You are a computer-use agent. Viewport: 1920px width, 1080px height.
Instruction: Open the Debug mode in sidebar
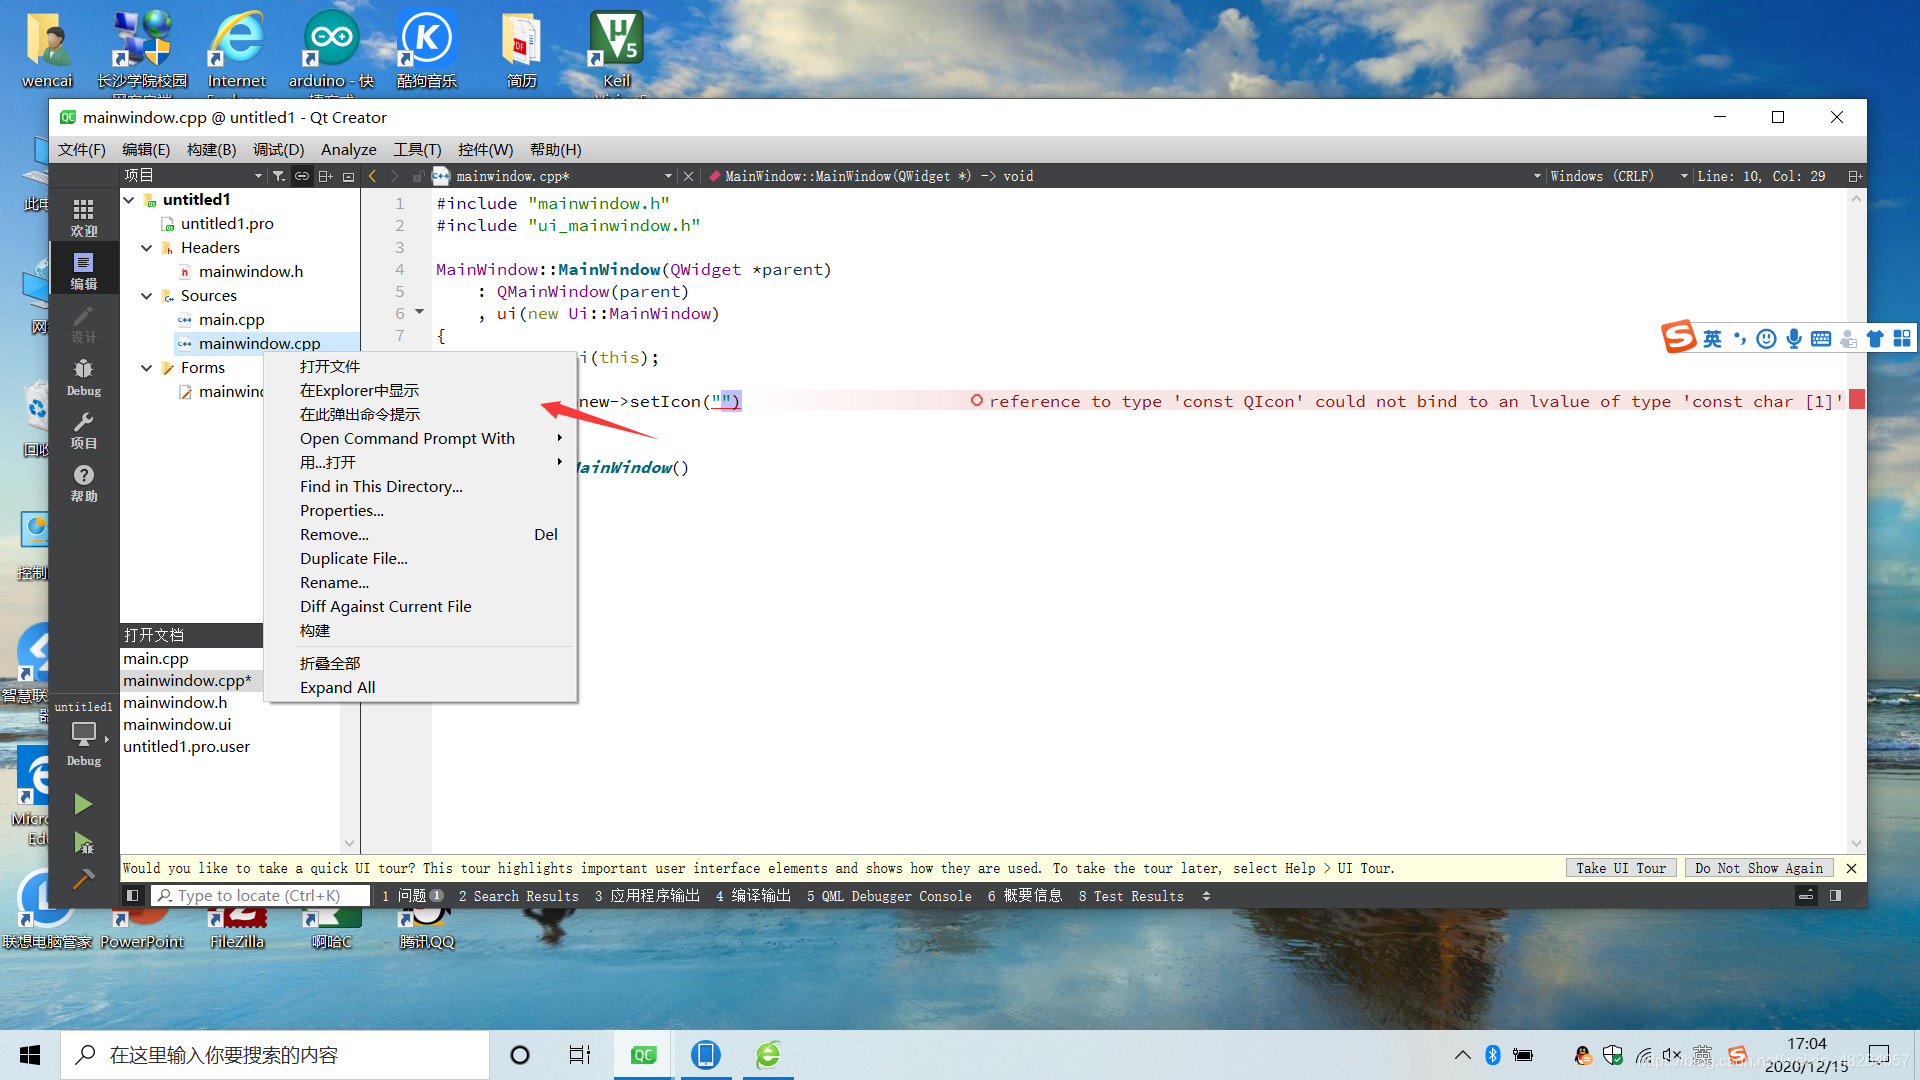point(84,377)
